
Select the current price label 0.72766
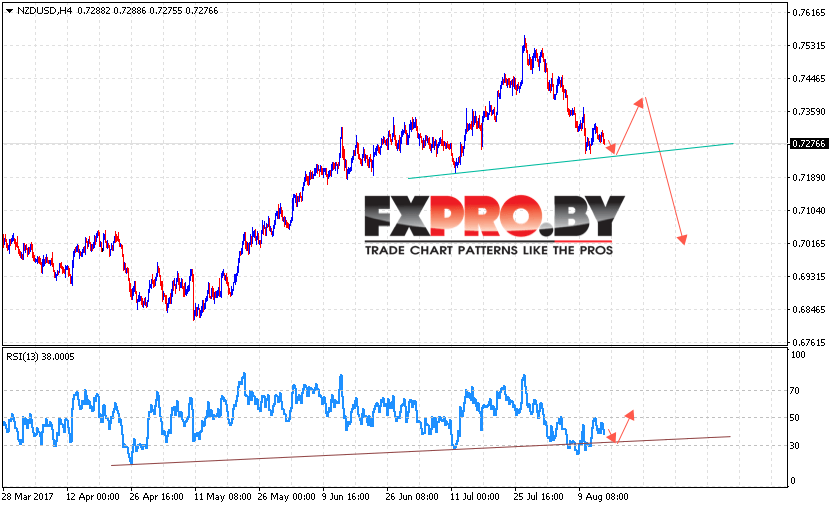pyautogui.click(x=808, y=144)
